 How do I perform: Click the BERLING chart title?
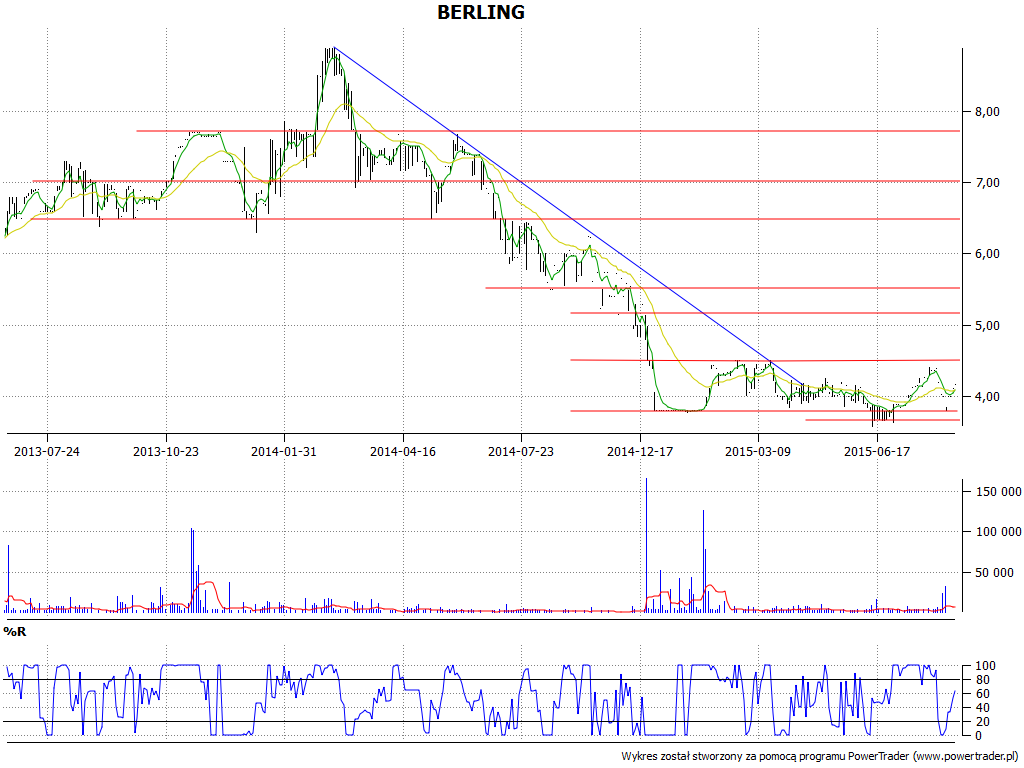481,12
